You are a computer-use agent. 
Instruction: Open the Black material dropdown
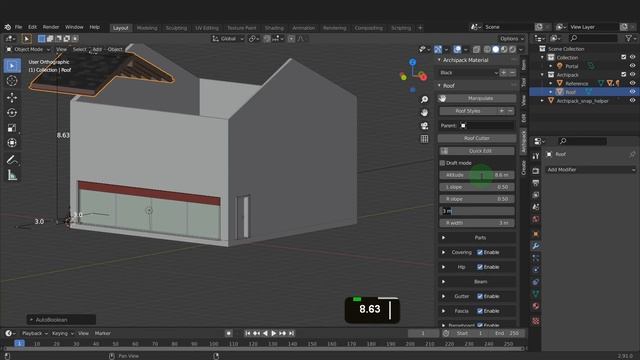coord(469,73)
